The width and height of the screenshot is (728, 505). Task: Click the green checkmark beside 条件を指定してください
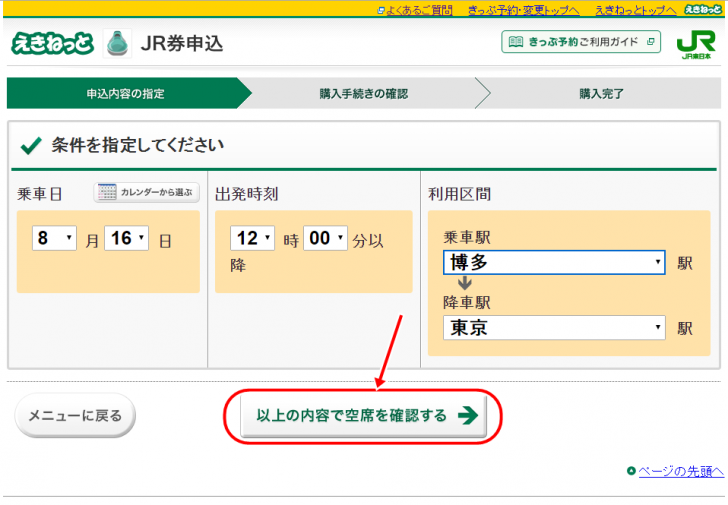tap(31, 146)
